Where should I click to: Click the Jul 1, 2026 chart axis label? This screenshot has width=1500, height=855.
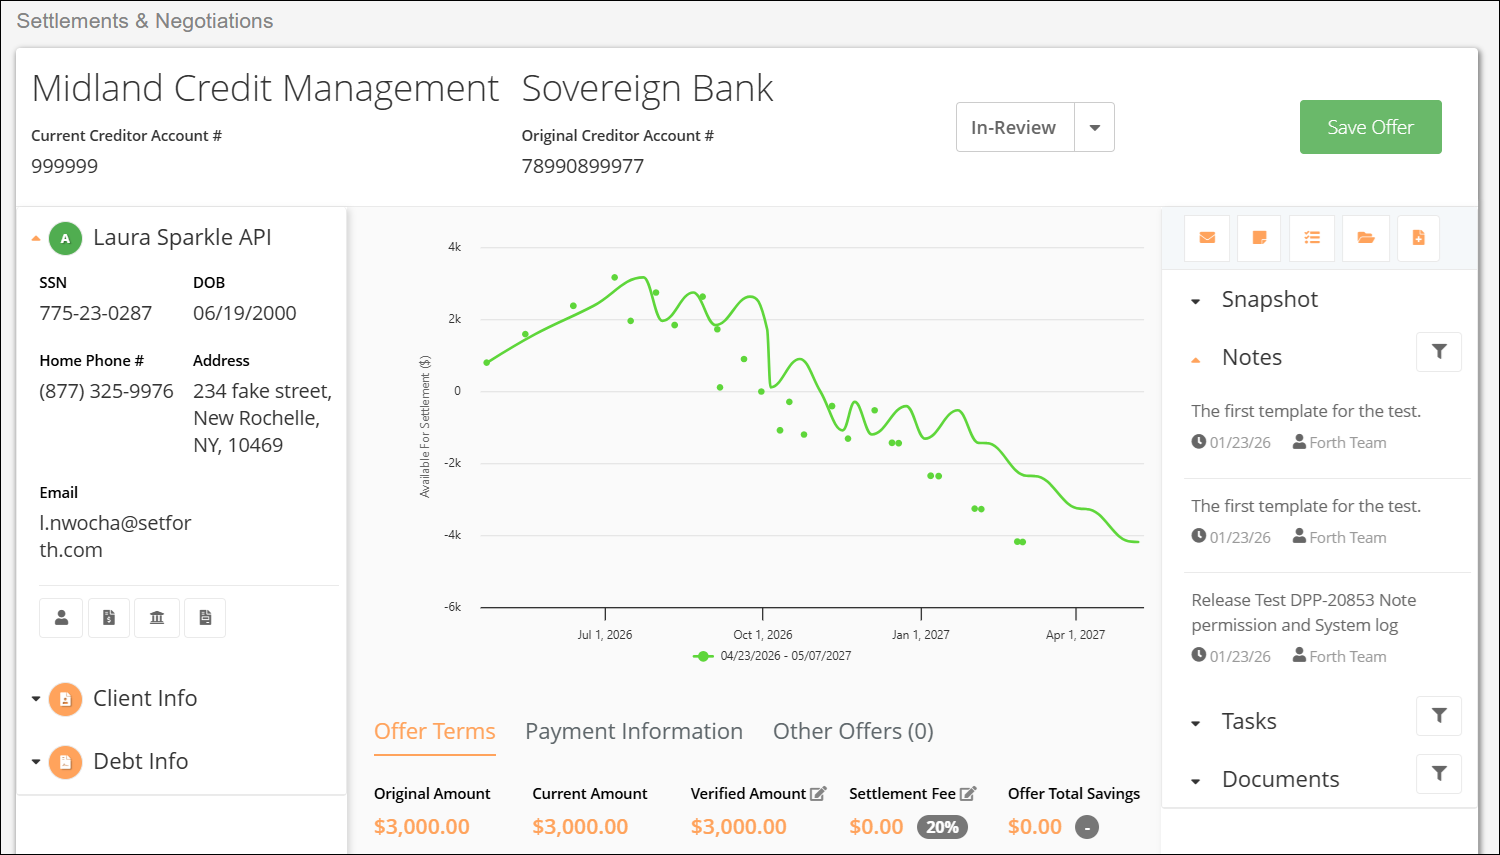click(x=605, y=635)
